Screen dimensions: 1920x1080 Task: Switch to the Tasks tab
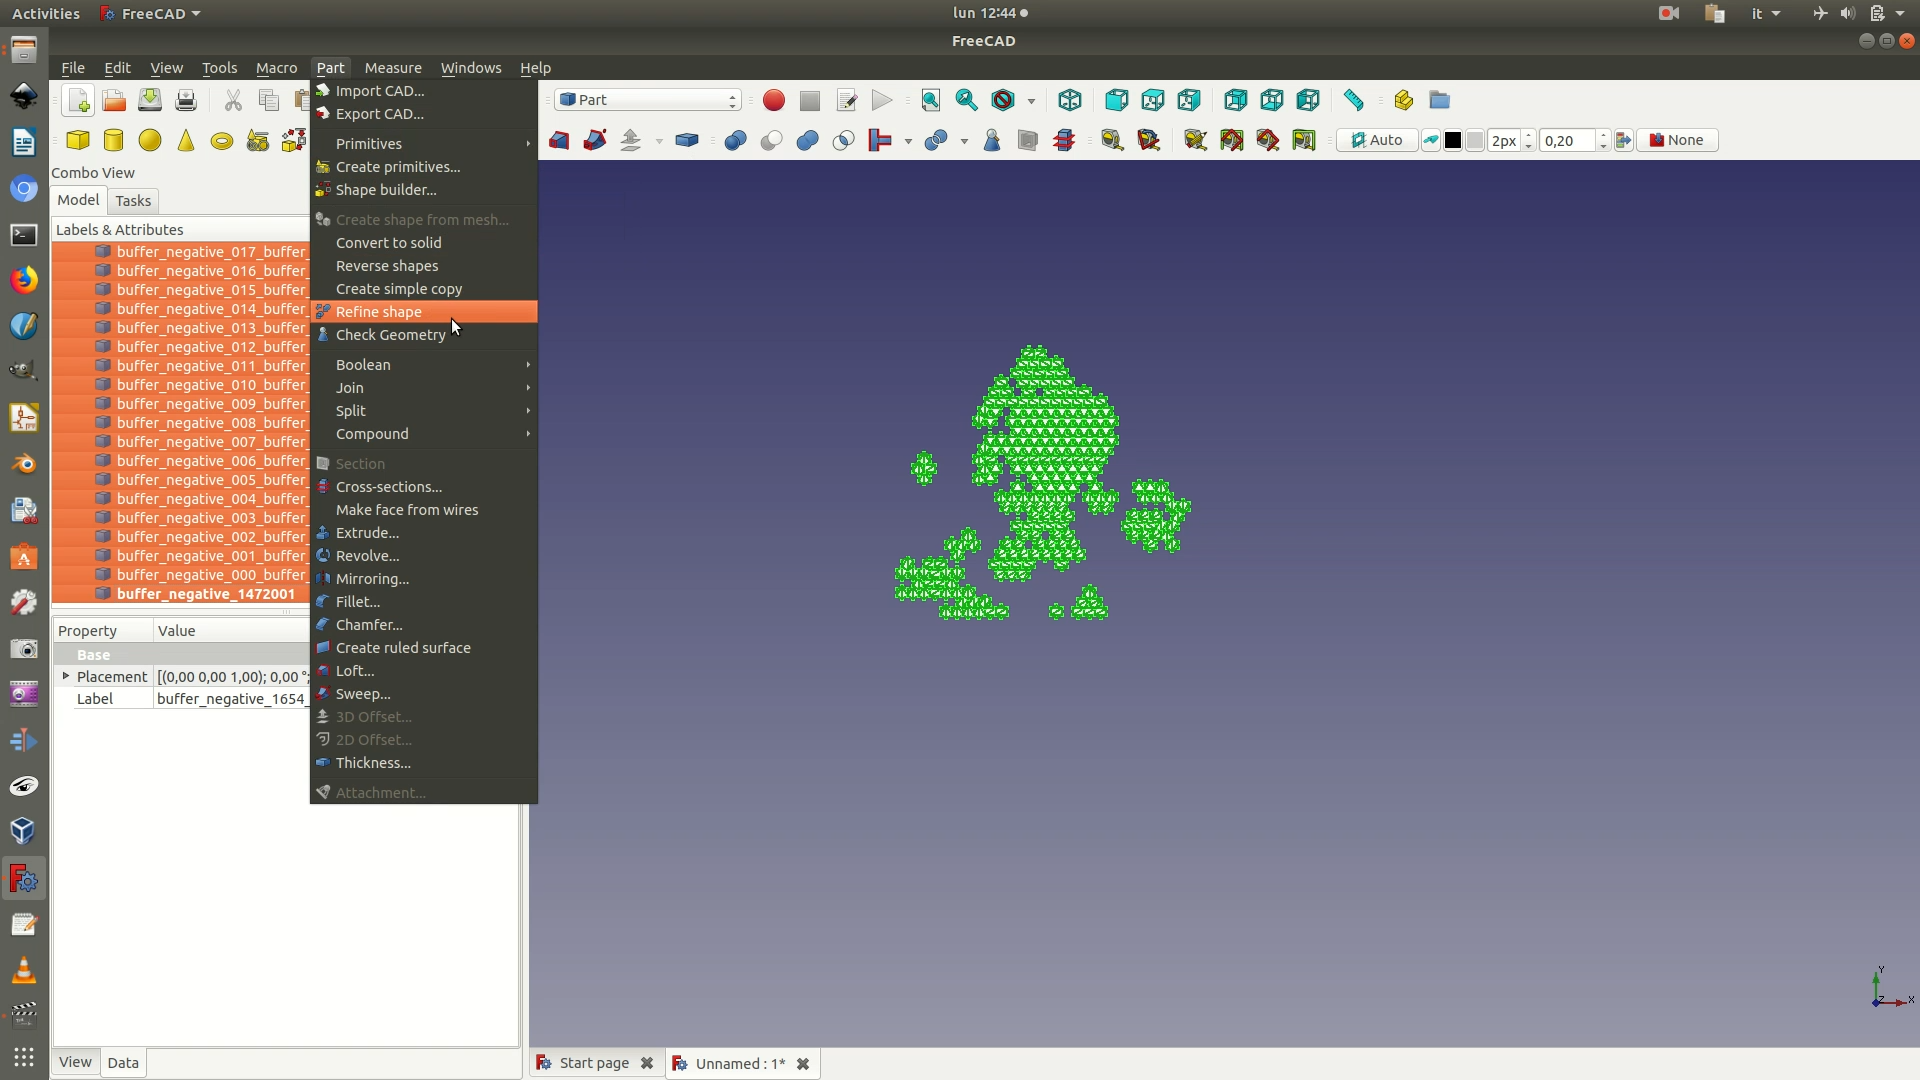(x=133, y=201)
